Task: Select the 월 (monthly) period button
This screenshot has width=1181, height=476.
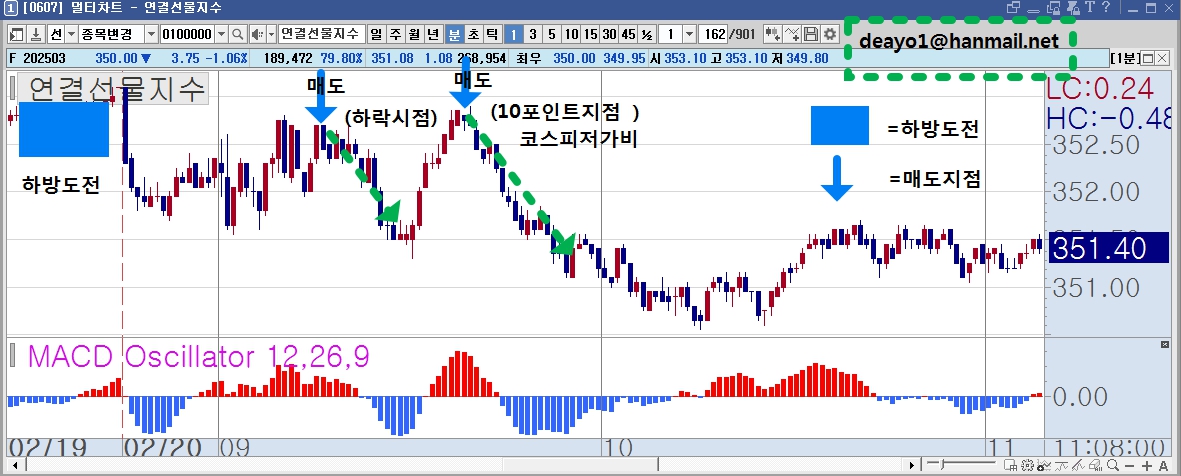Action: (x=413, y=34)
